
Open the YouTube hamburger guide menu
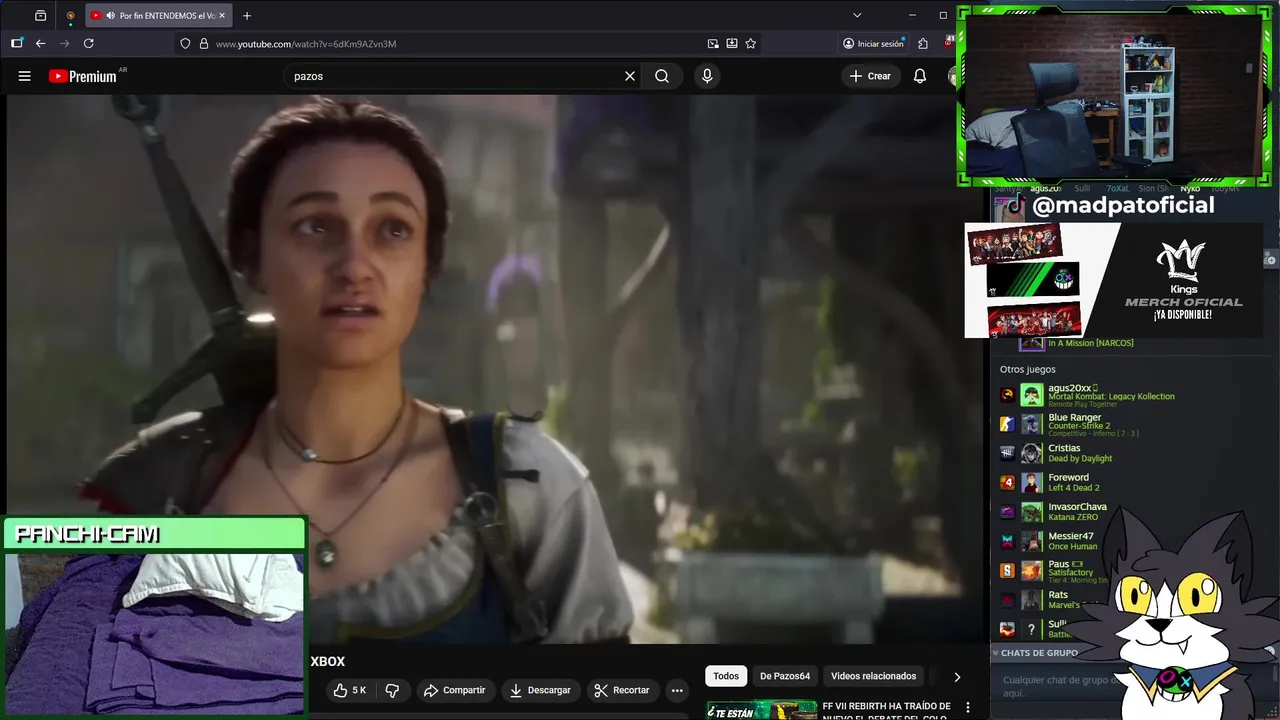point(24,76)
